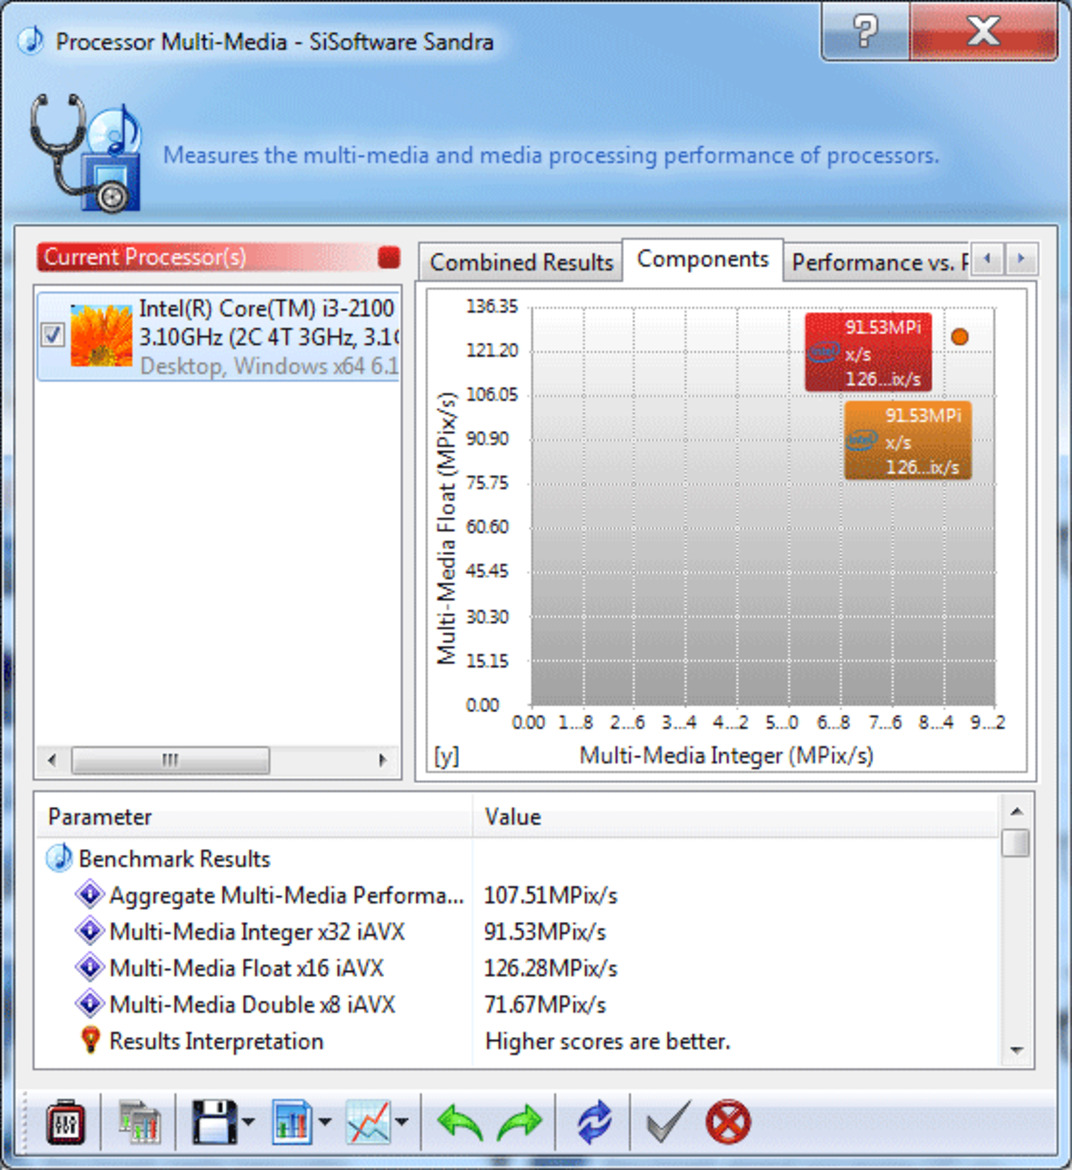The width and height of the screenshot is (1072, 1170).
Task: Click the 126.28MPix/s value
Action: [x=551, y=969]
